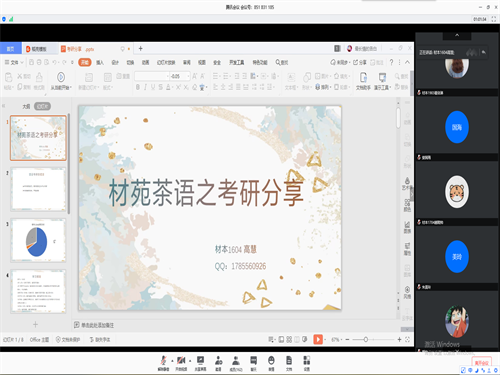Switch to the Slides pill tab in slide panel
Image resolution: width=500 pixels, height=375 pixels.
(x=42, y=106)
